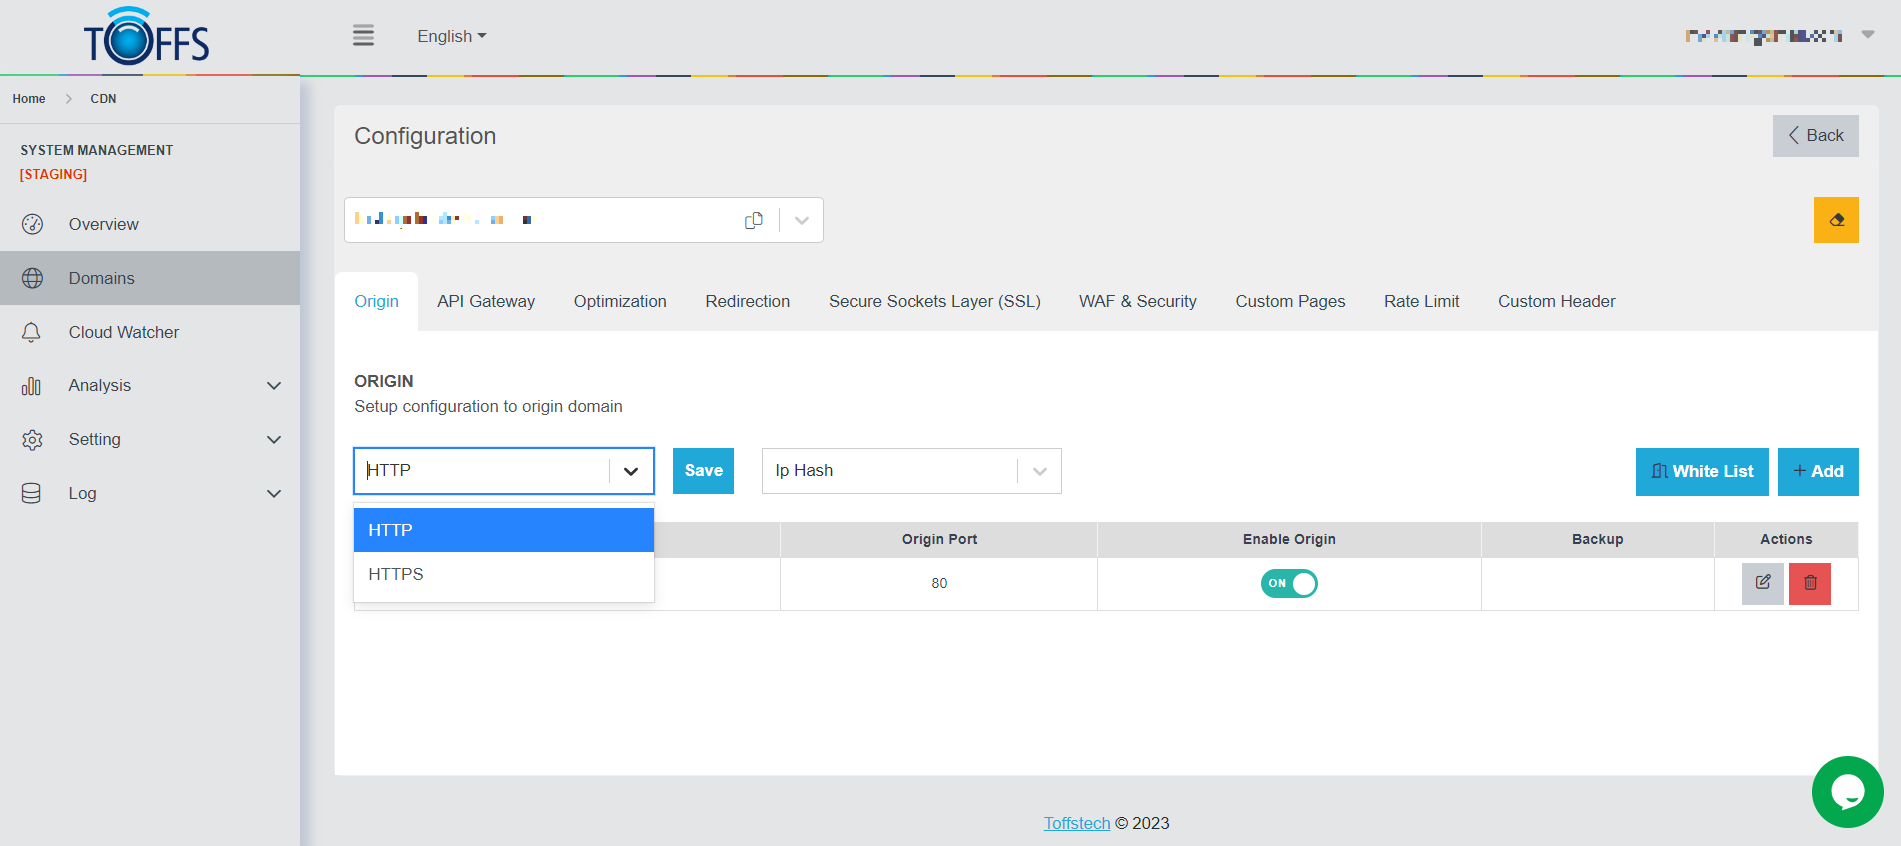Open the green chat bubble widget
Screen dimensions: 1901x846
[x=1847, y=791]
